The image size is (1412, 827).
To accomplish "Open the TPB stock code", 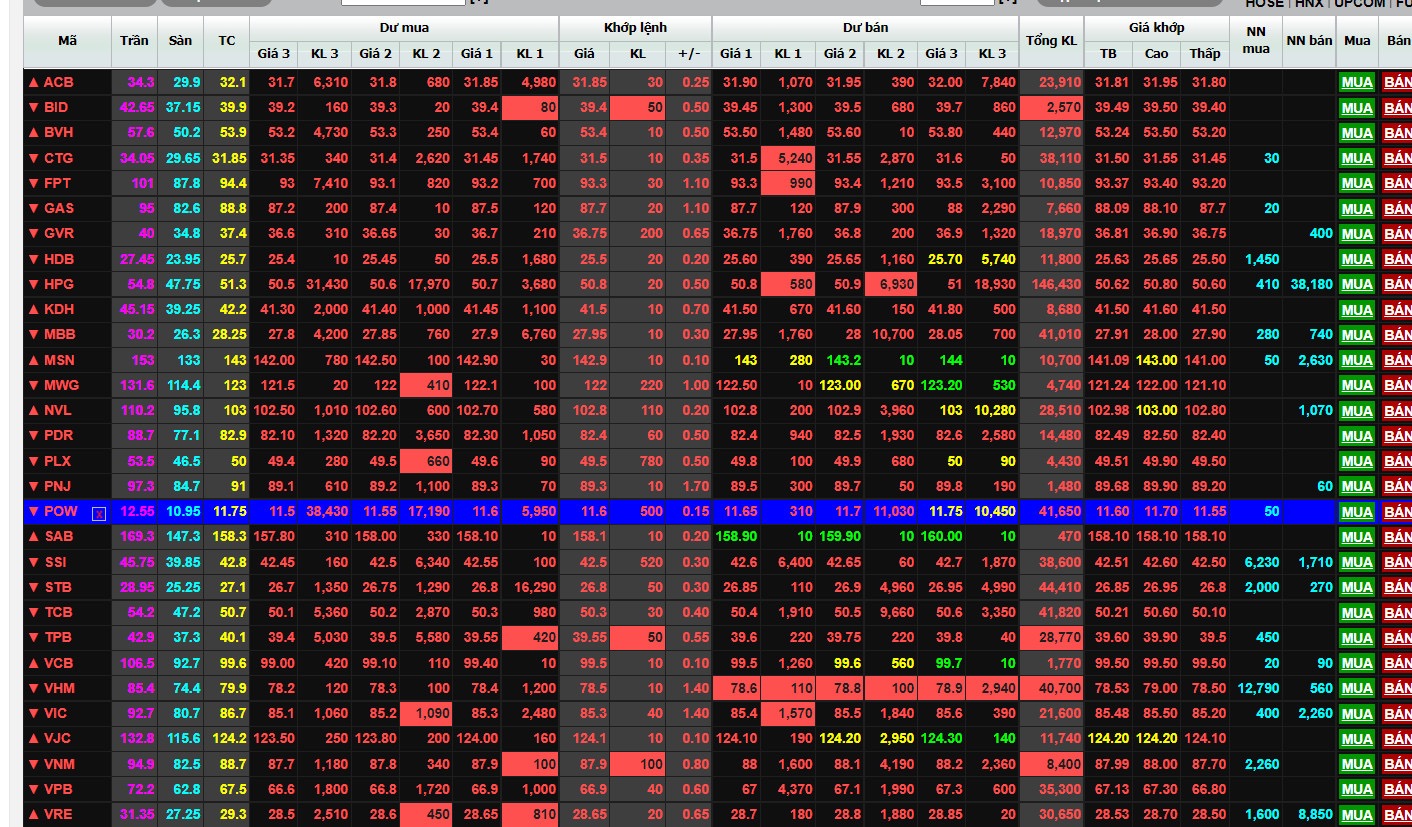I will 58,637.
